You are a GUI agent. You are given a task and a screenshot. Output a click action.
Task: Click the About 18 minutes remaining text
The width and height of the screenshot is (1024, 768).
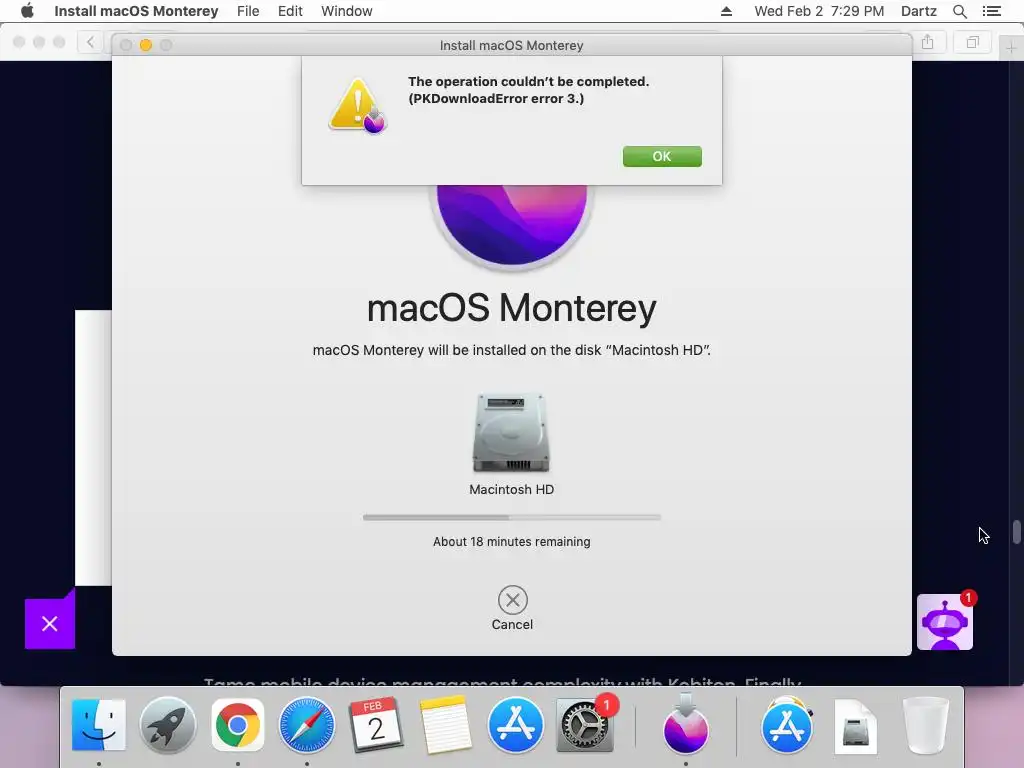[x=511, y=541]
